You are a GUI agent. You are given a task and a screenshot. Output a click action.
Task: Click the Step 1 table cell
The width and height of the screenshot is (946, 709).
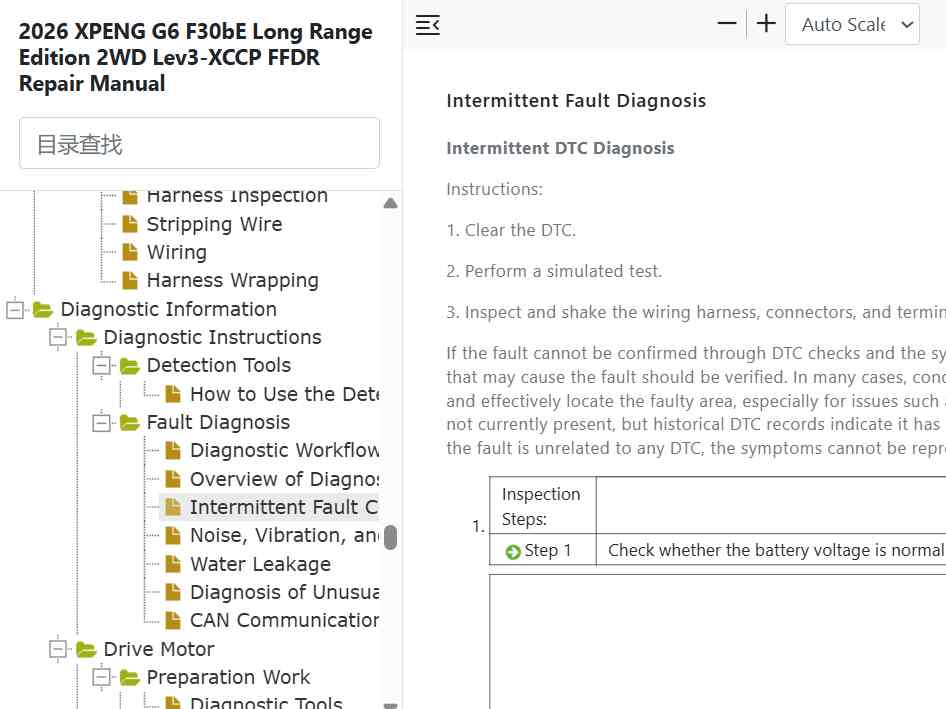(x=542, y=550)
